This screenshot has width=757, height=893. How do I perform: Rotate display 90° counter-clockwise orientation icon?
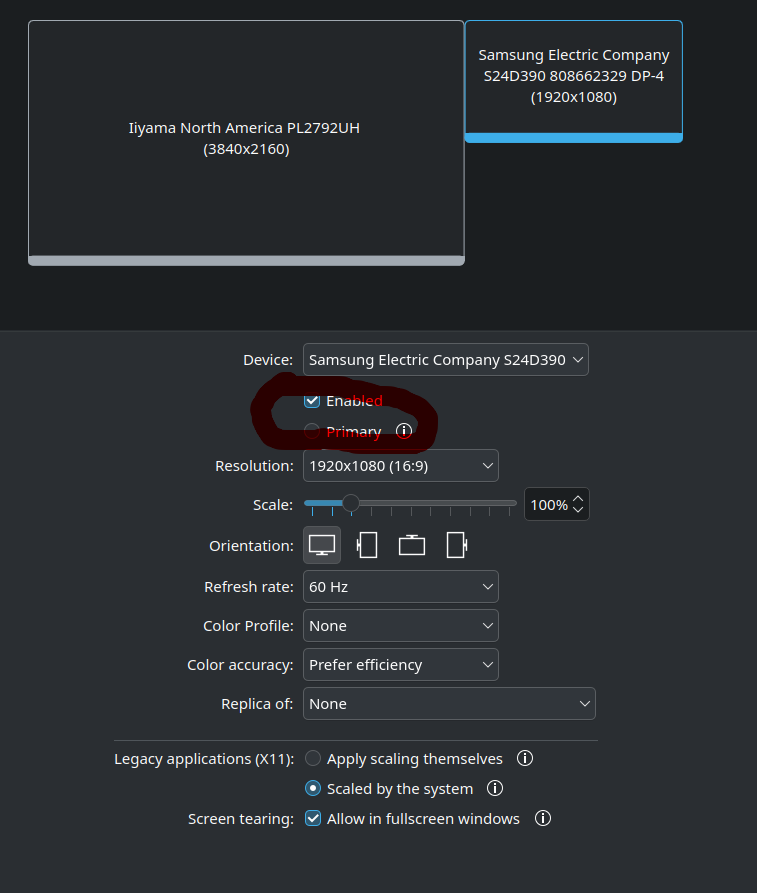[x=367, y=546]
